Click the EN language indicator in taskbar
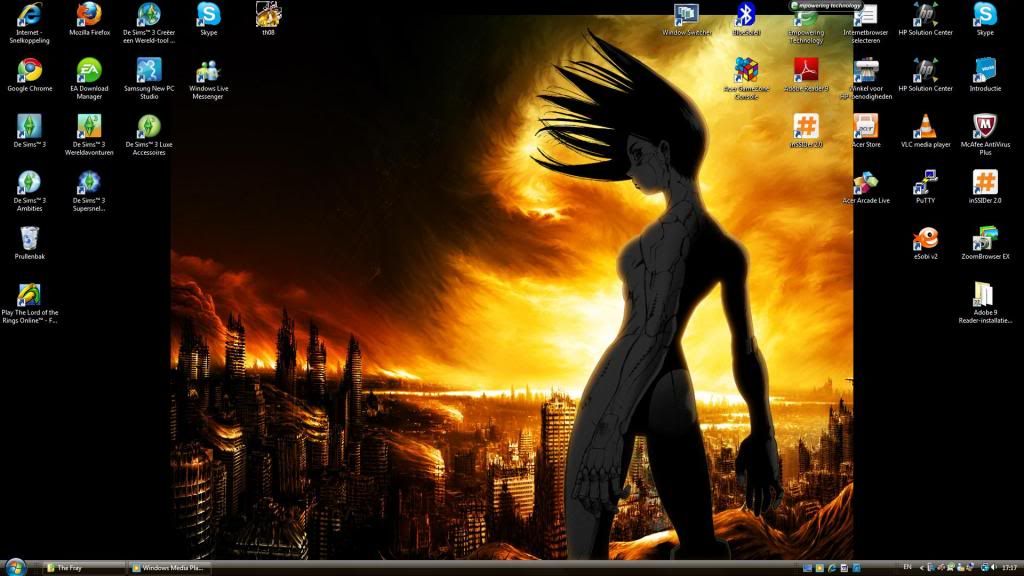Viewport: 1024px width, 576px height. (907, 567)
